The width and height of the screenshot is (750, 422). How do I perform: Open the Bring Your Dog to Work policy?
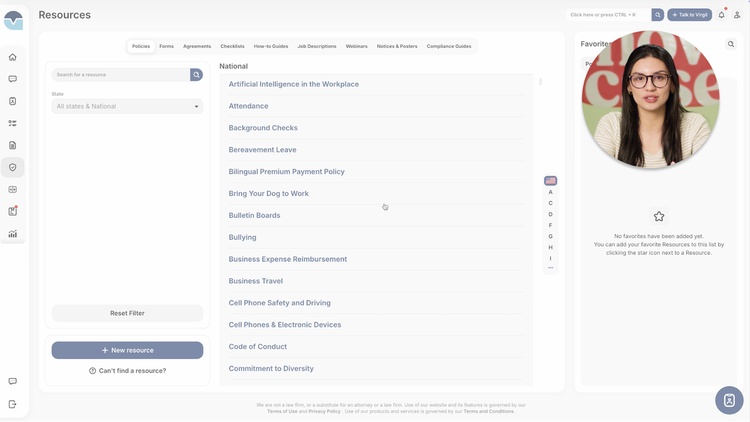pyautogui.click(x=268, y=194)
